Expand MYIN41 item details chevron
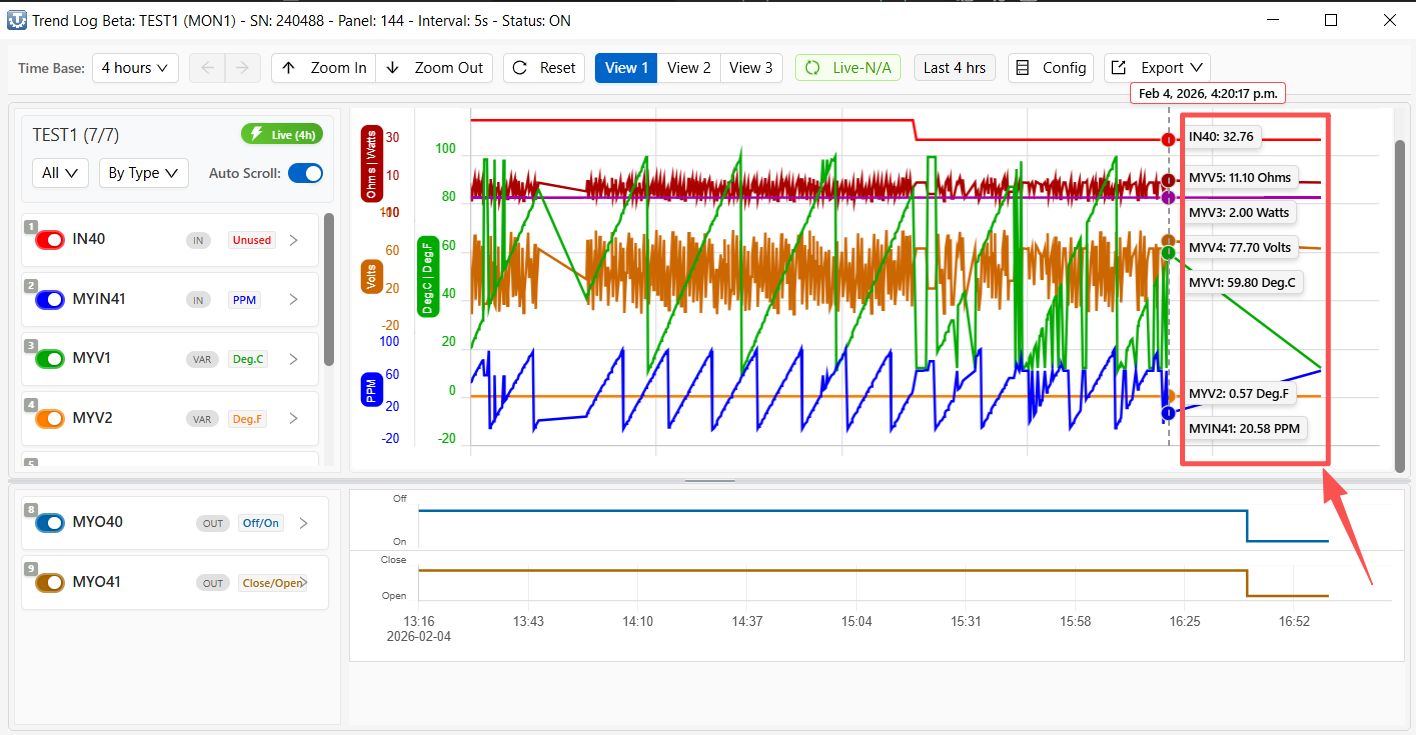Image resolution: width=1416 pixels, height=735 pixels. (x=294, y=299)
